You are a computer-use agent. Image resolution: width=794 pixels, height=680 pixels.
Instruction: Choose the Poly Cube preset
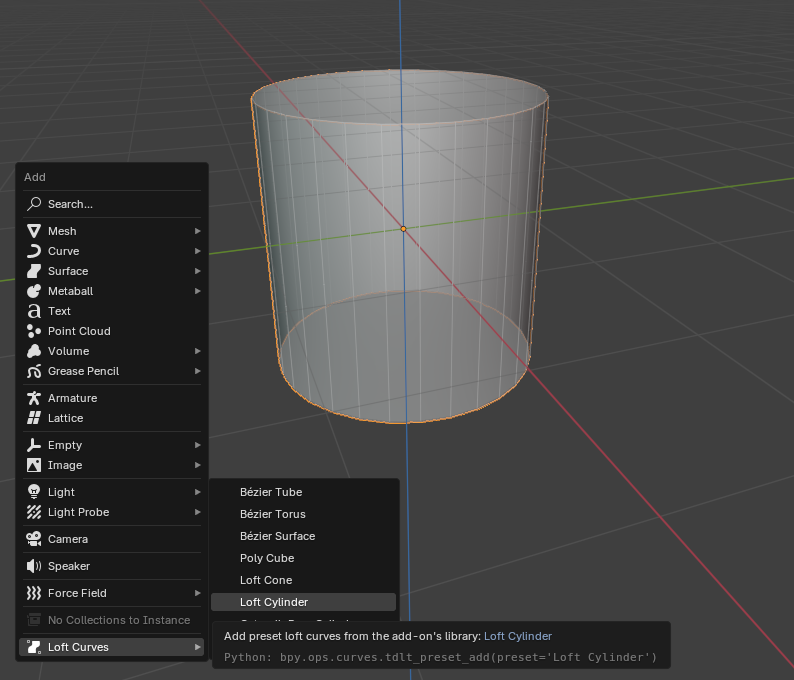click(303, 558)
